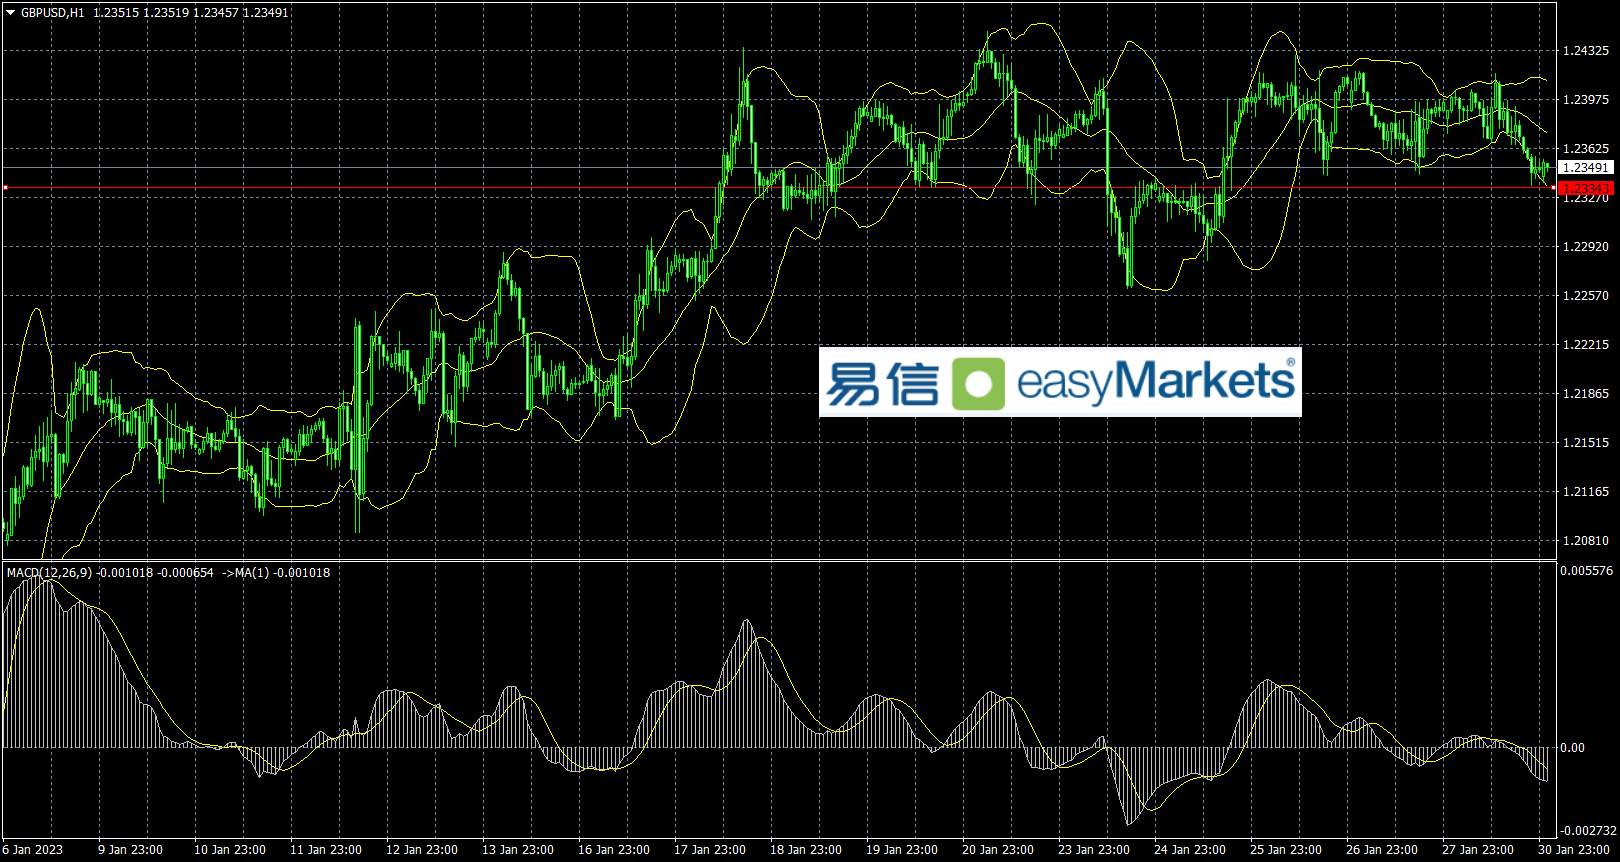
Task: Click the red price level tag on the price axis
Action: click(1586, 188)
